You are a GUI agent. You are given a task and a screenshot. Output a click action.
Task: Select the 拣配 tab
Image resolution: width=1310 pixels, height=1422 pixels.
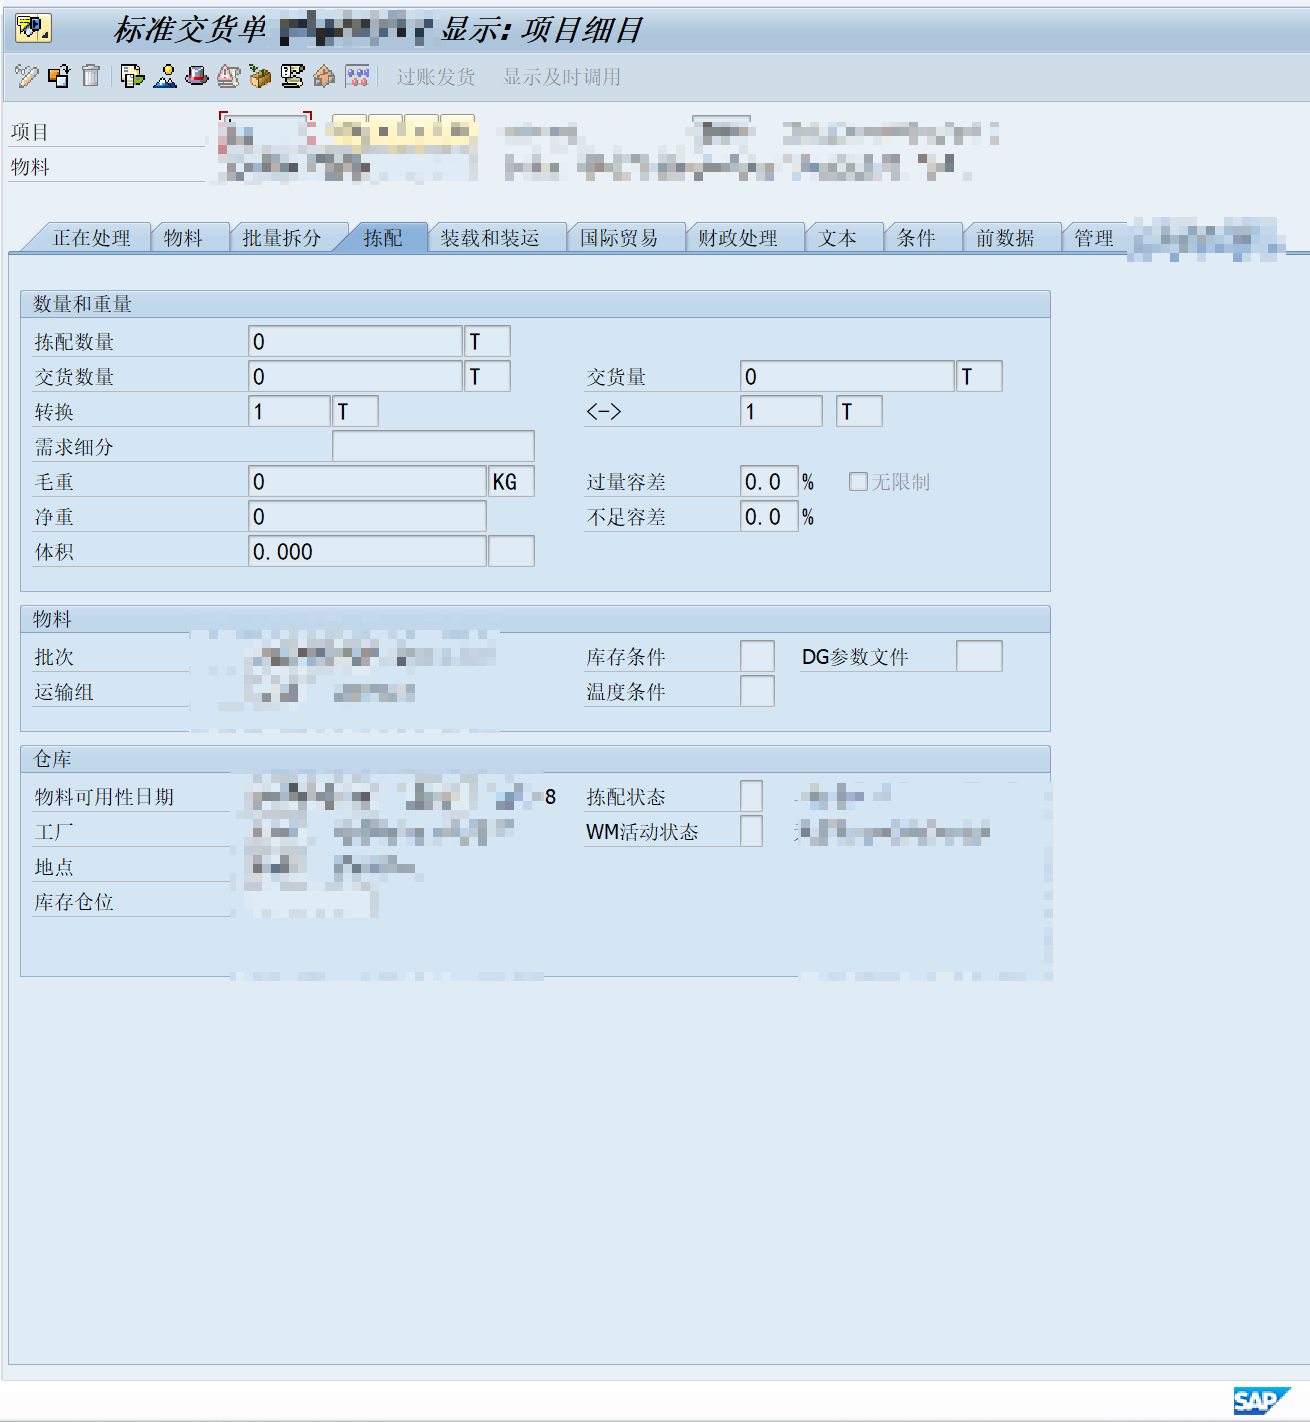pyautogui.click(x=383, y=238)
